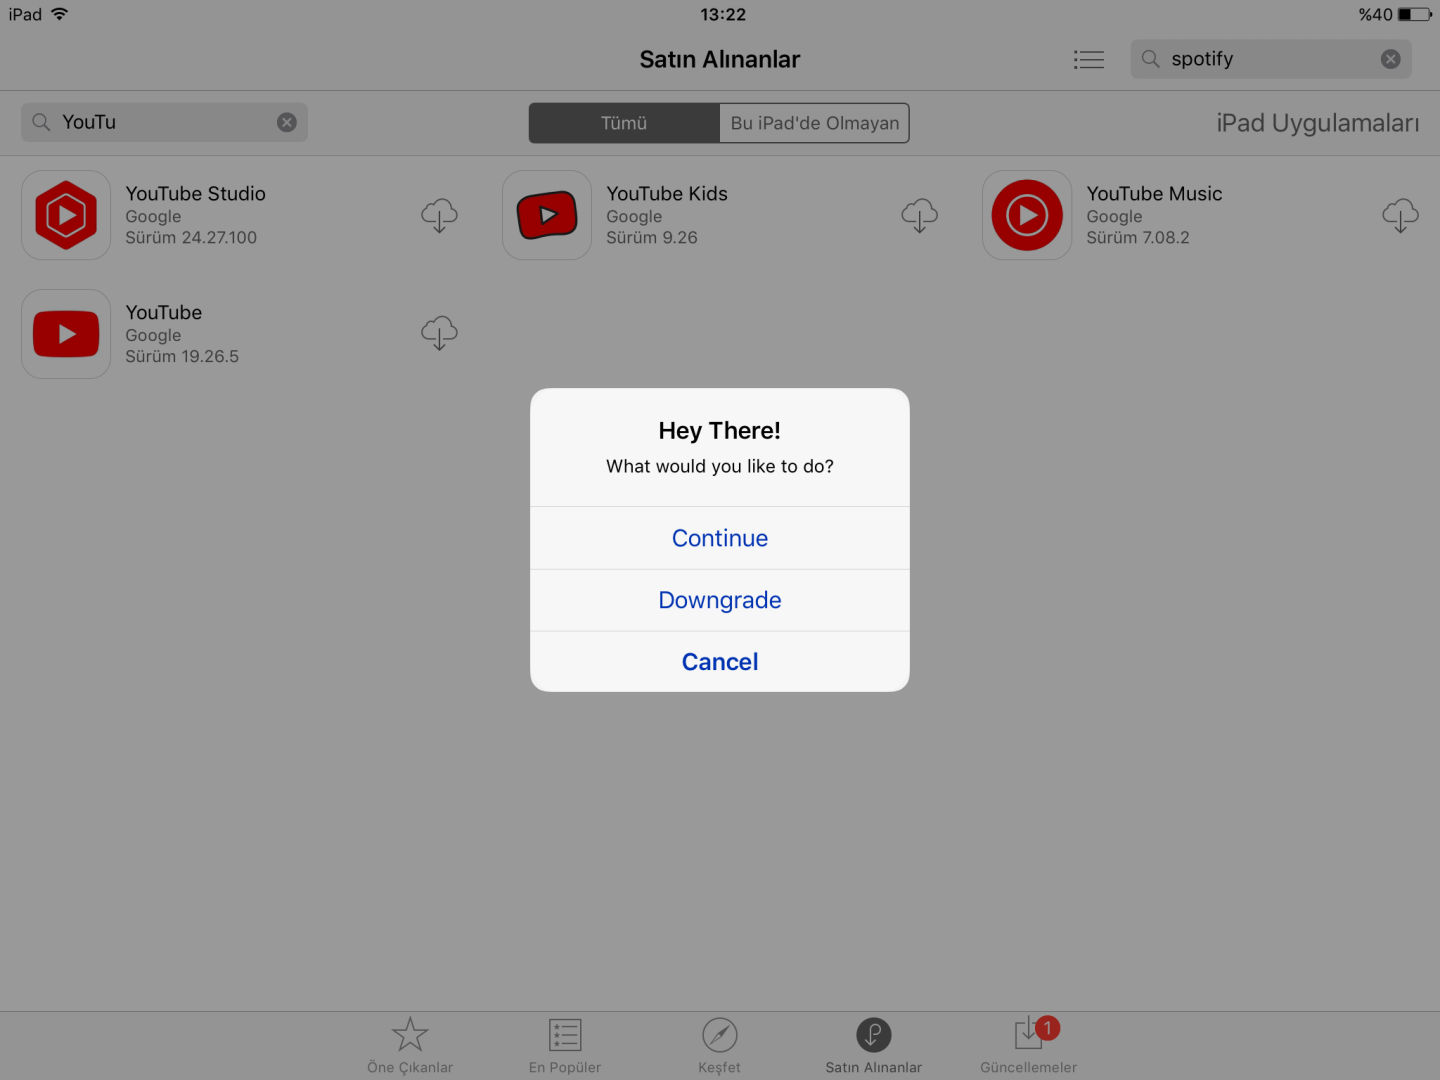Download YouTube Studio via cloud icon
This screenshot has width=1440, height=1080.
(x=439, y=215)
